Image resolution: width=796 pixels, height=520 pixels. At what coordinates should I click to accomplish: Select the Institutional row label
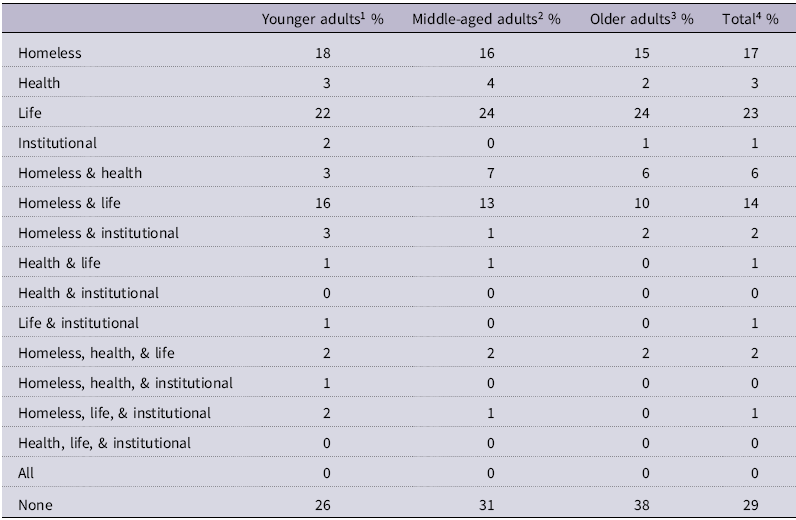pos(57,143)
